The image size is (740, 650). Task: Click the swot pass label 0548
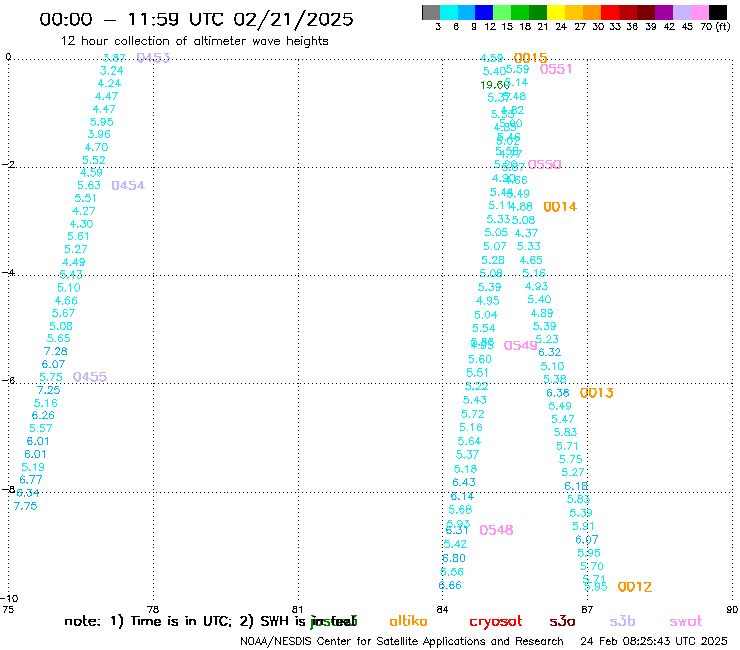496,530
